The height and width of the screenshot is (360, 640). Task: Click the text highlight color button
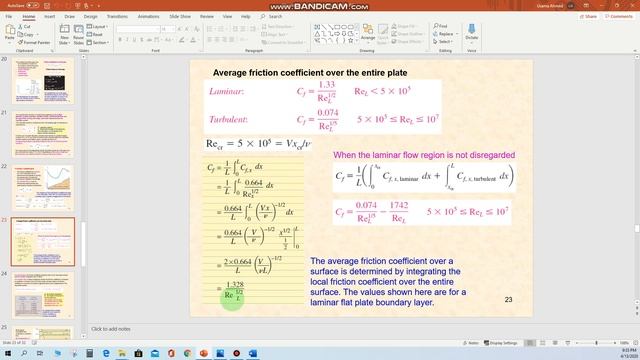182,40
